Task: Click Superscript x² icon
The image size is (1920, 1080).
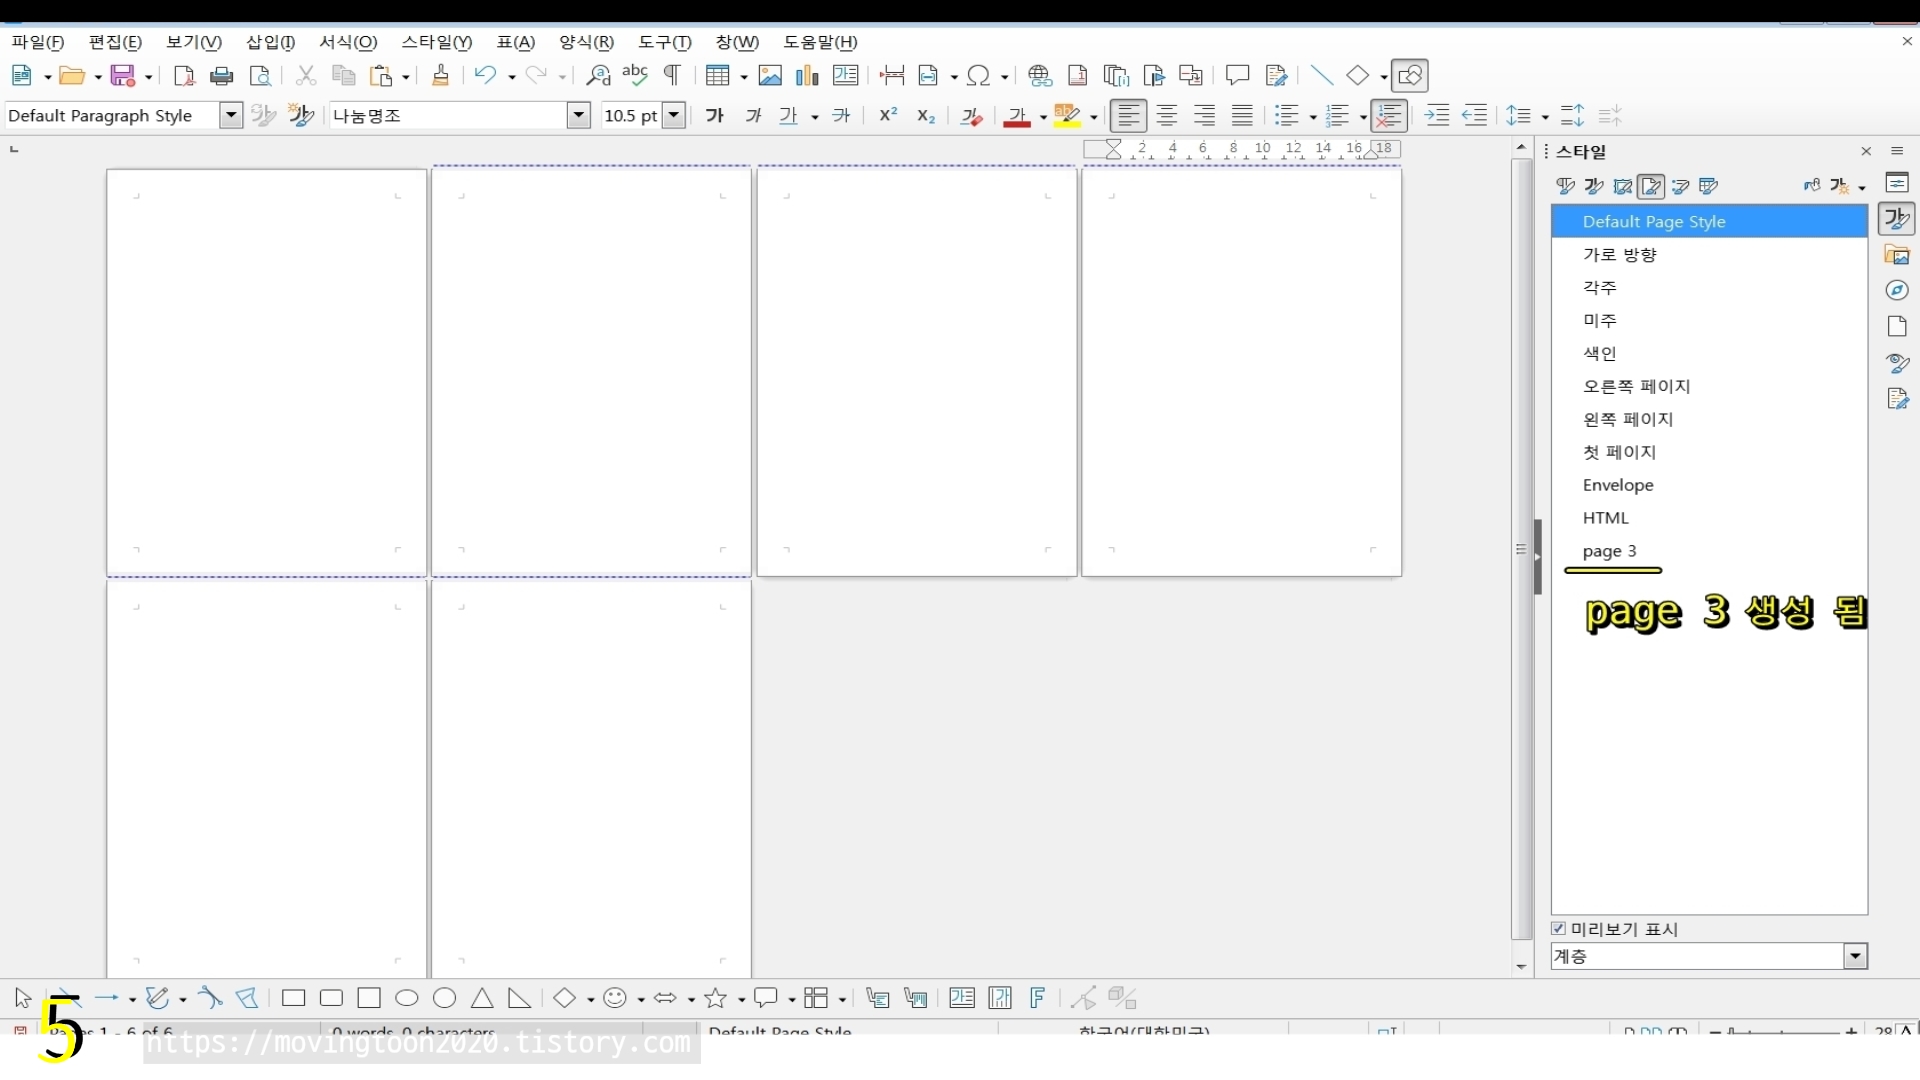Action: tap(888, 116)
